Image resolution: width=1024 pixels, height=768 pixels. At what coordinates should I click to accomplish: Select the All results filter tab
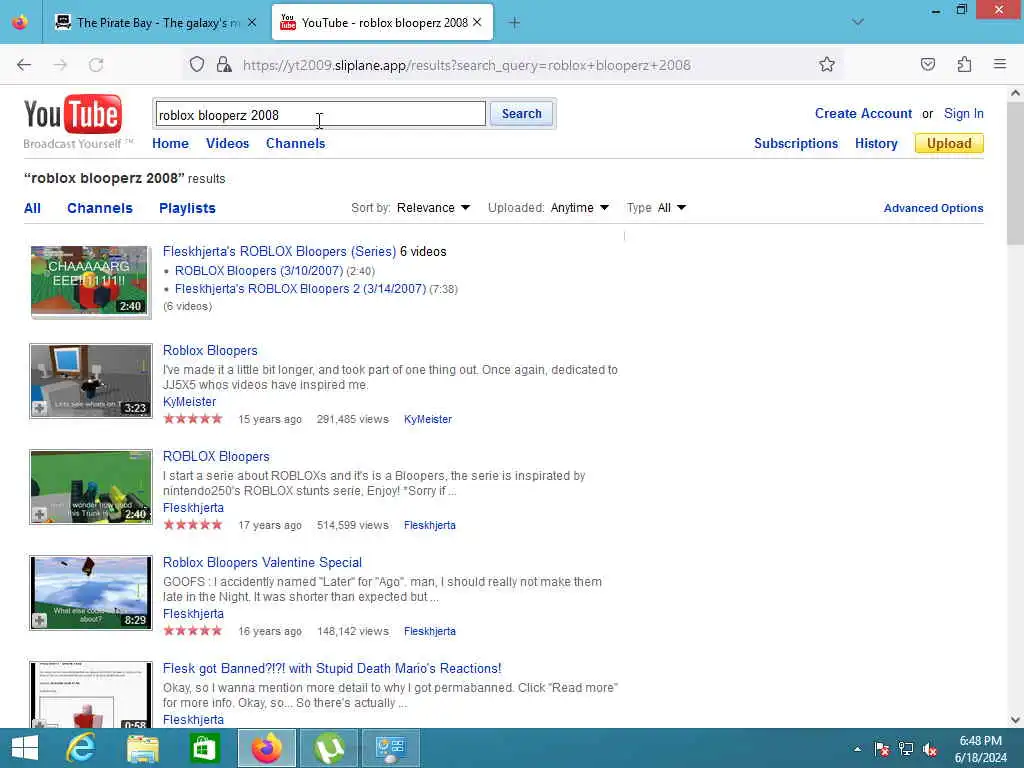pos(32,208)
